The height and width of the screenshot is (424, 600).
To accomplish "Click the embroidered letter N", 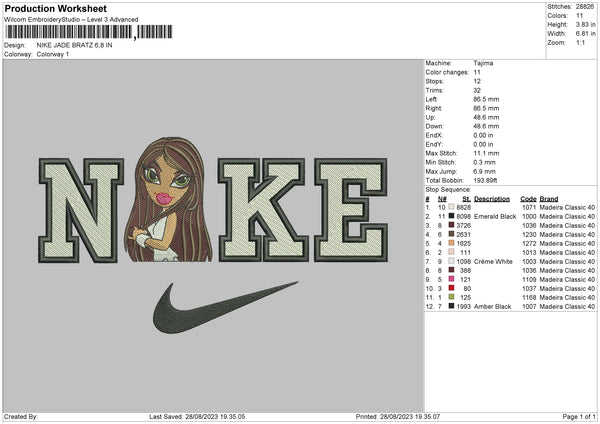I will [84, 208].
